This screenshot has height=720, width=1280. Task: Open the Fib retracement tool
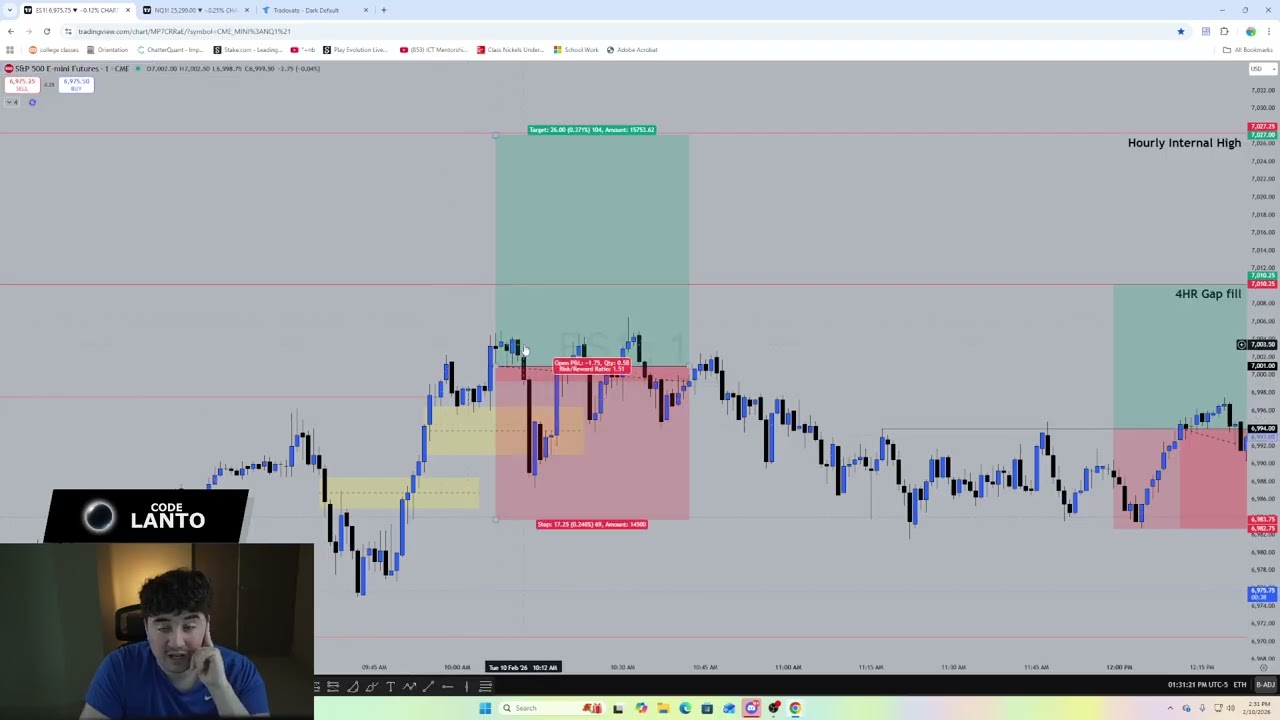(485, 686)
